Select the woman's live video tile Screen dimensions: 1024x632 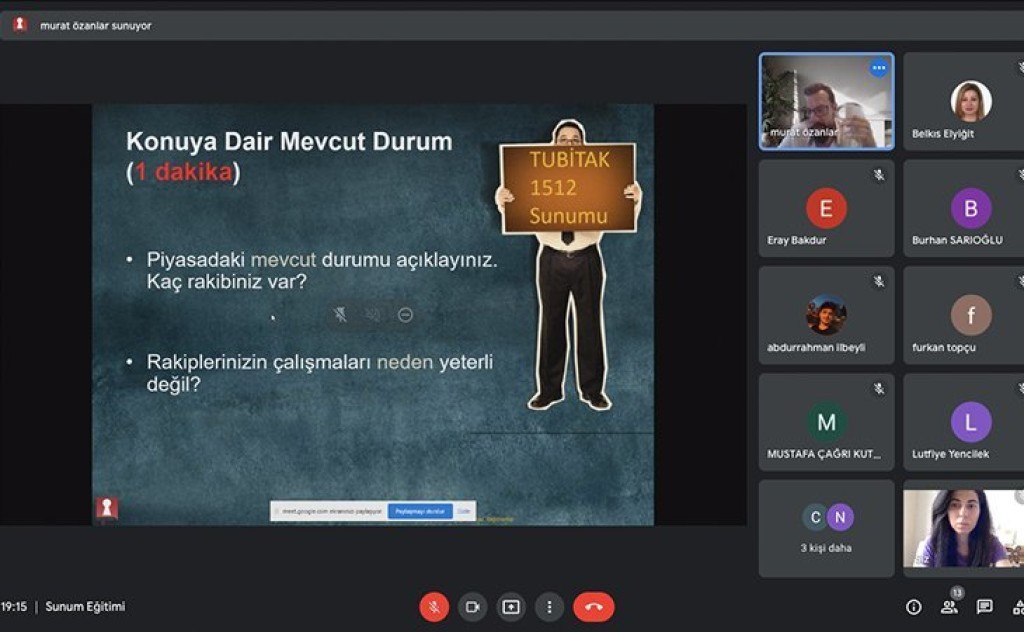pyautogui.click(x=964, y=528)
